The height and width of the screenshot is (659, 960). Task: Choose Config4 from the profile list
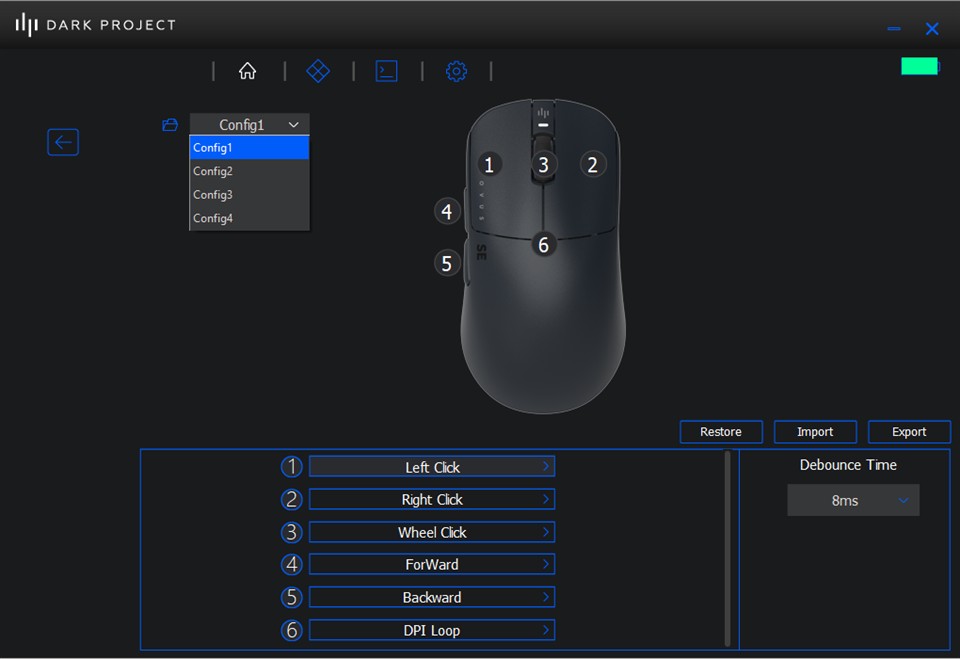coord(249,218)
